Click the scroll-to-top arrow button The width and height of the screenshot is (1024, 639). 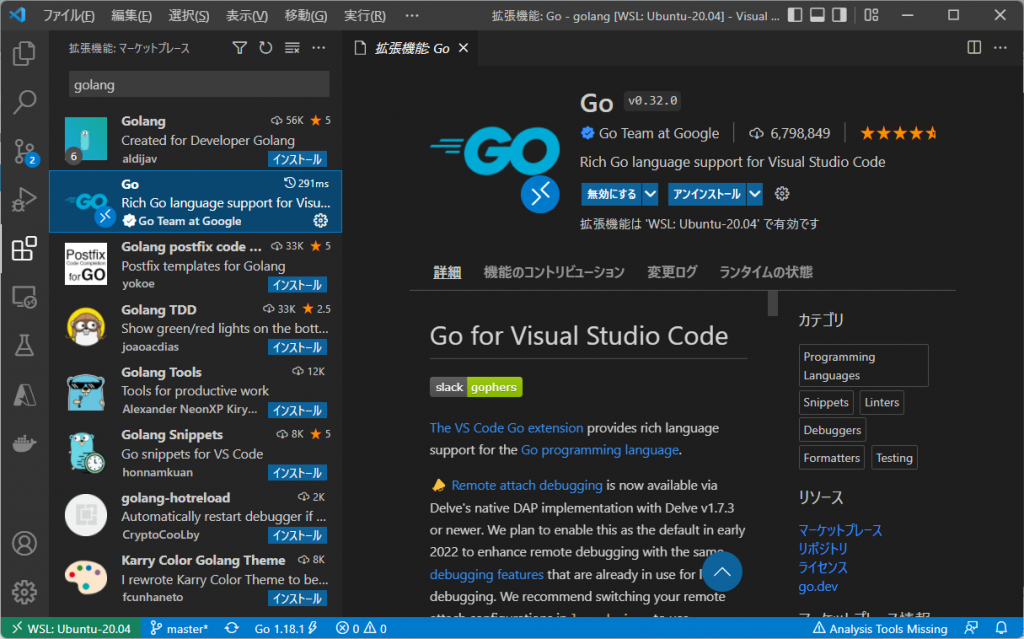tap(722, 572)
